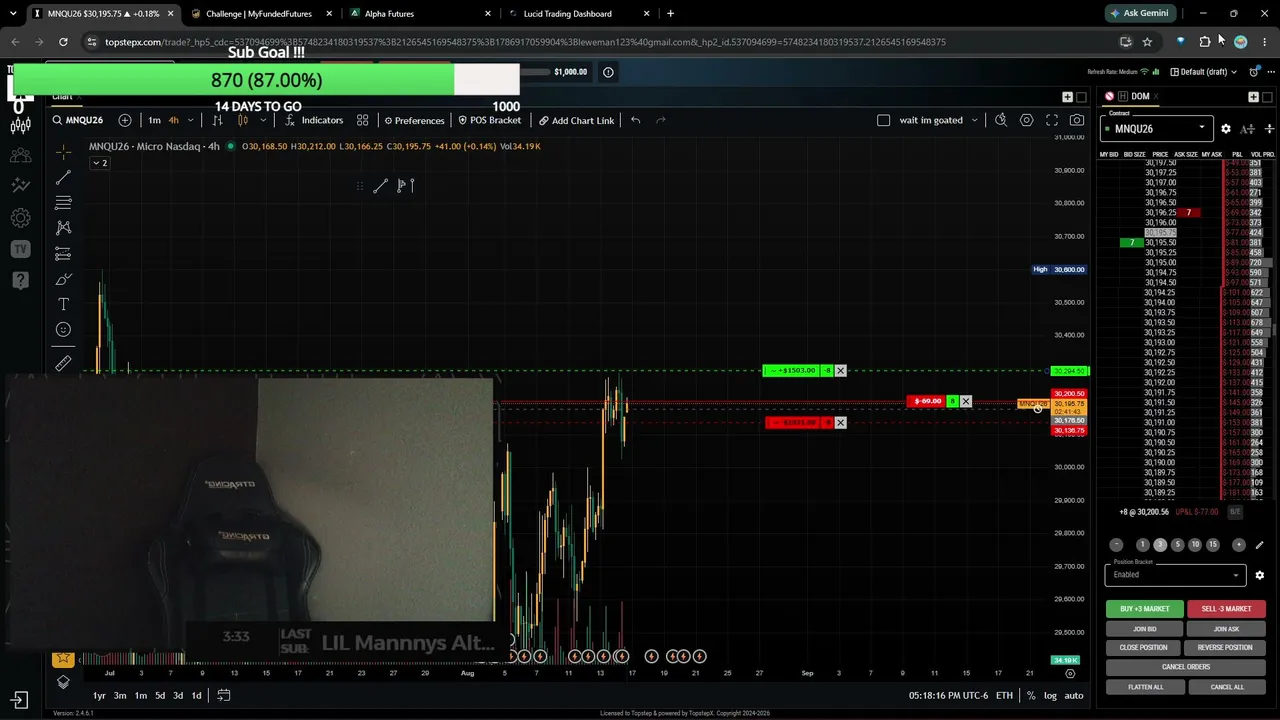Toggle the 'wait im goated' layout checkbox
This screenshot has width=1280, height=720.
tap(883, 120)
